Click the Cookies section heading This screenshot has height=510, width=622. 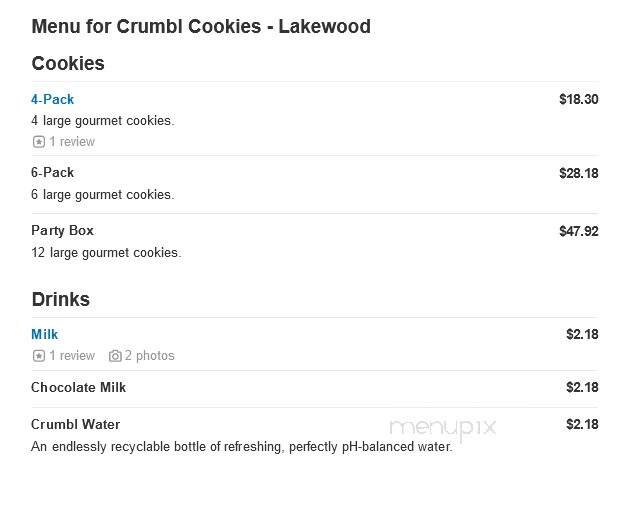(x=68, y=63)
